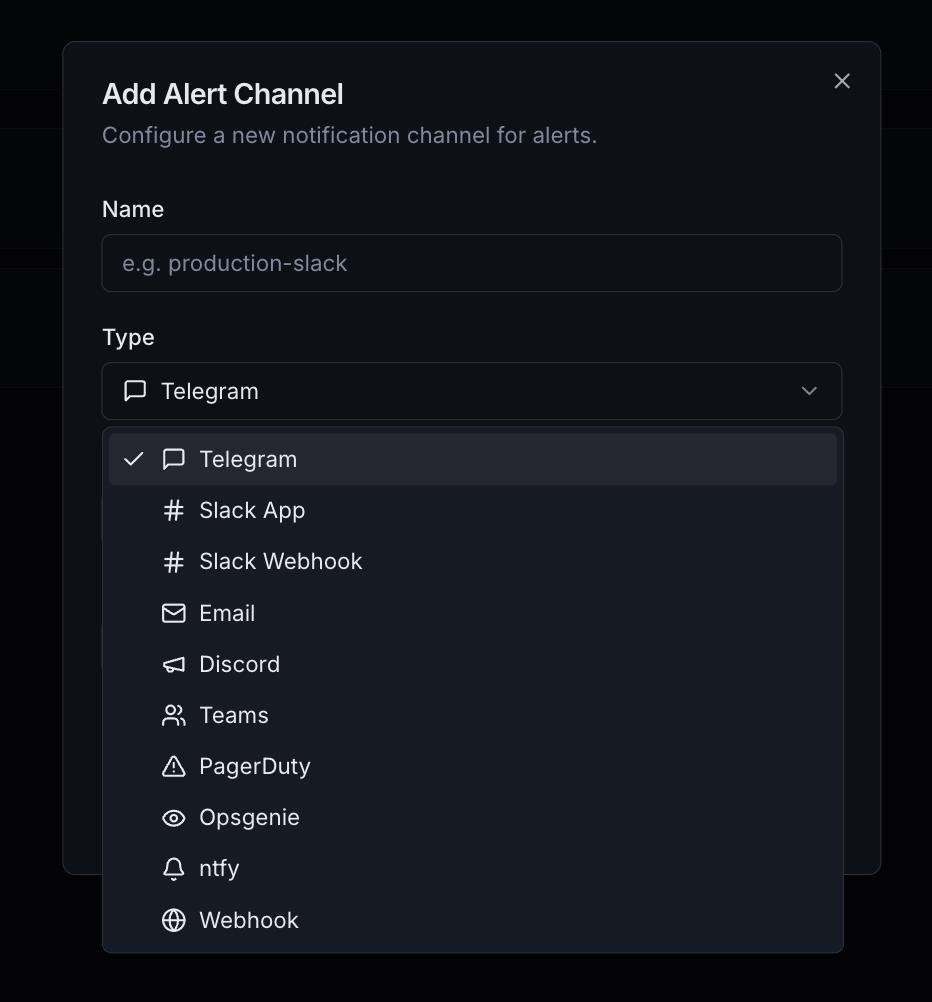Click the Teams people icon
The image size is (932, 1002).
pyautogui.click(x=174, y=715)
